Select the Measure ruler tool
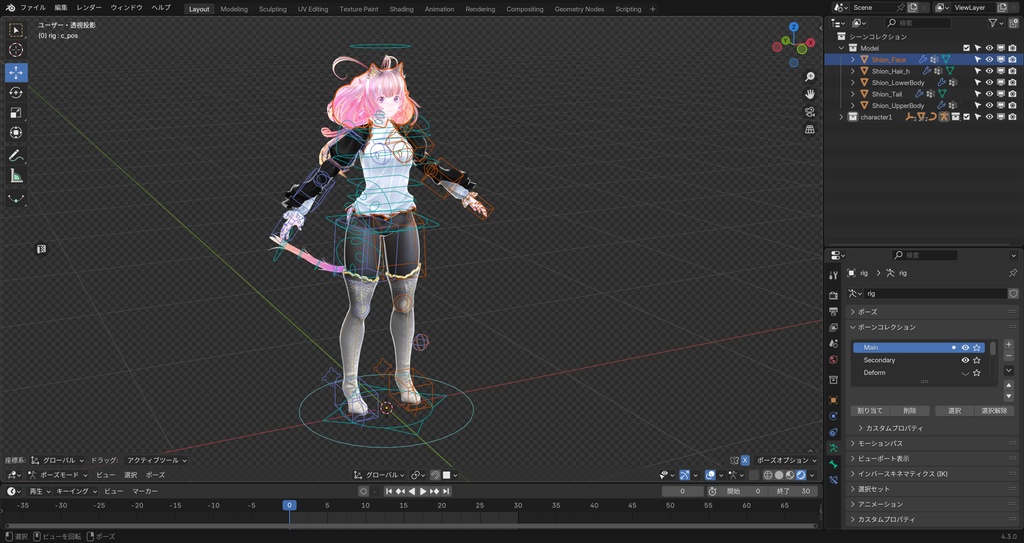The height and width of the screenshot is (543, 1024). point(16,175)
